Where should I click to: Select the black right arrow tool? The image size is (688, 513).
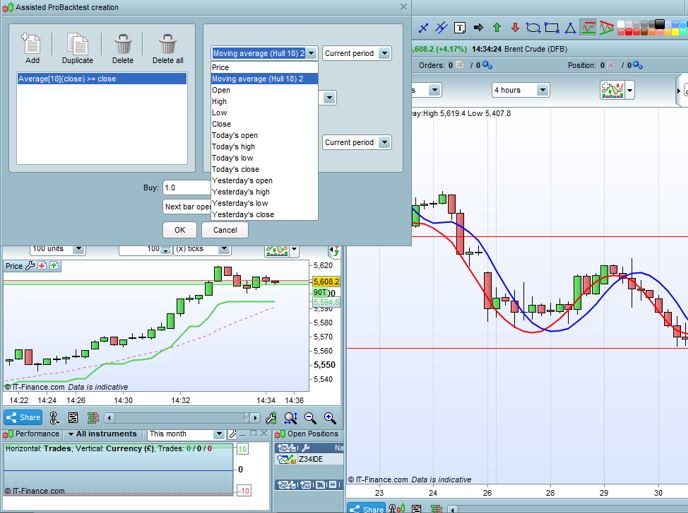point(478,28)
